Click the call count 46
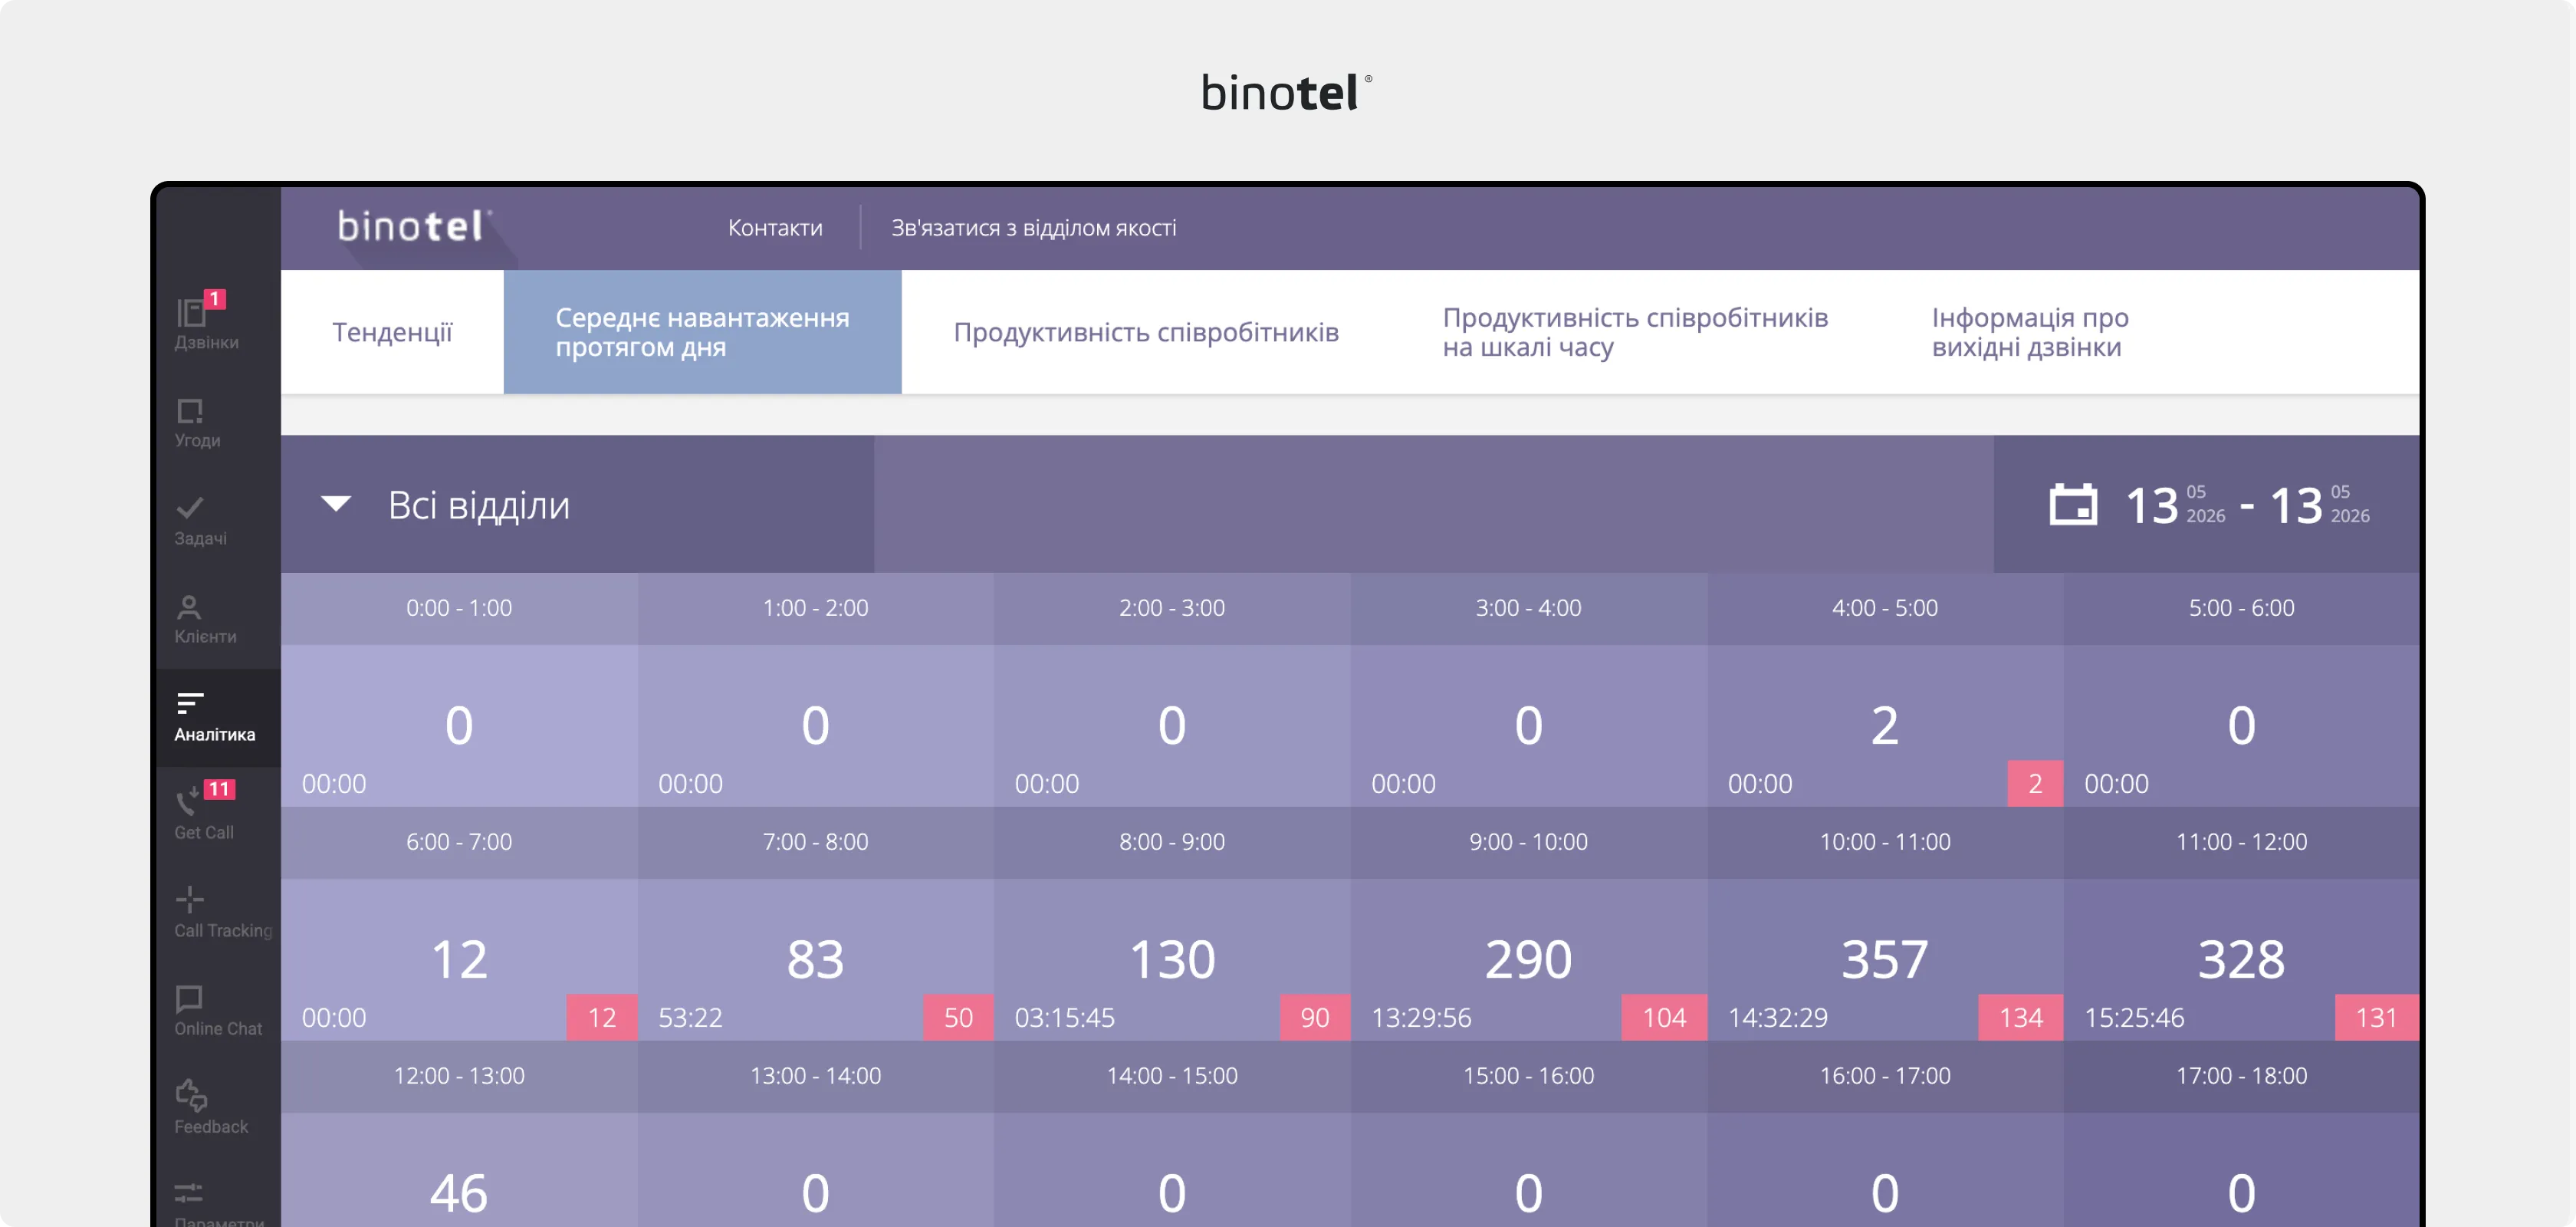This screenshot has width=2576, height=1227. pyautogui.click(x=459, y=1193)
